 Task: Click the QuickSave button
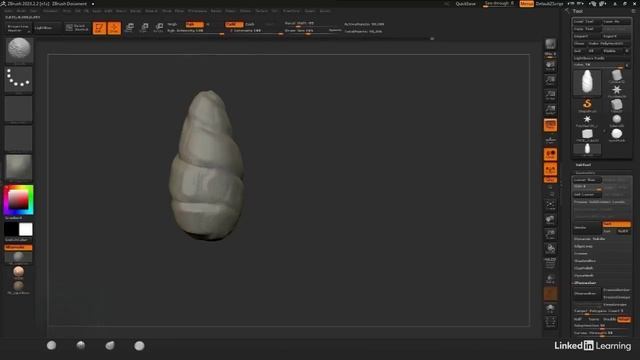465,4
